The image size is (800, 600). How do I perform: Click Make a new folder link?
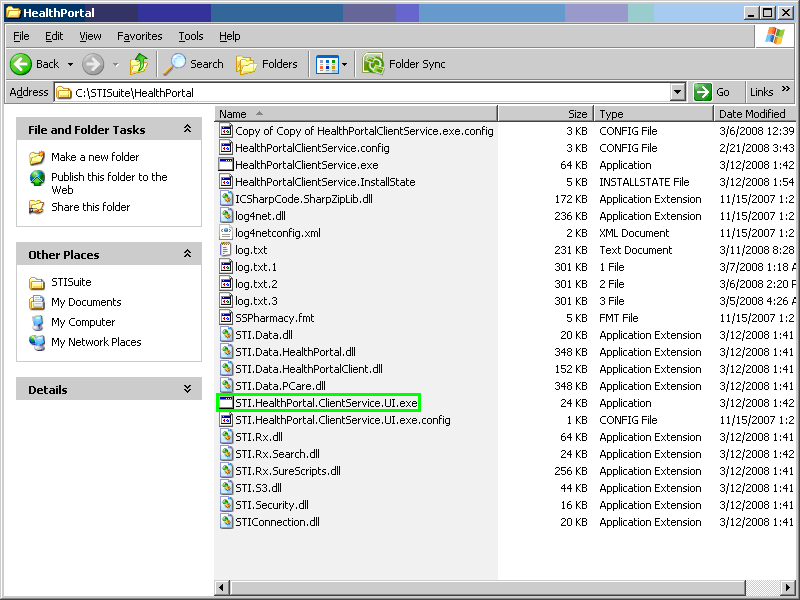[95, 157]
